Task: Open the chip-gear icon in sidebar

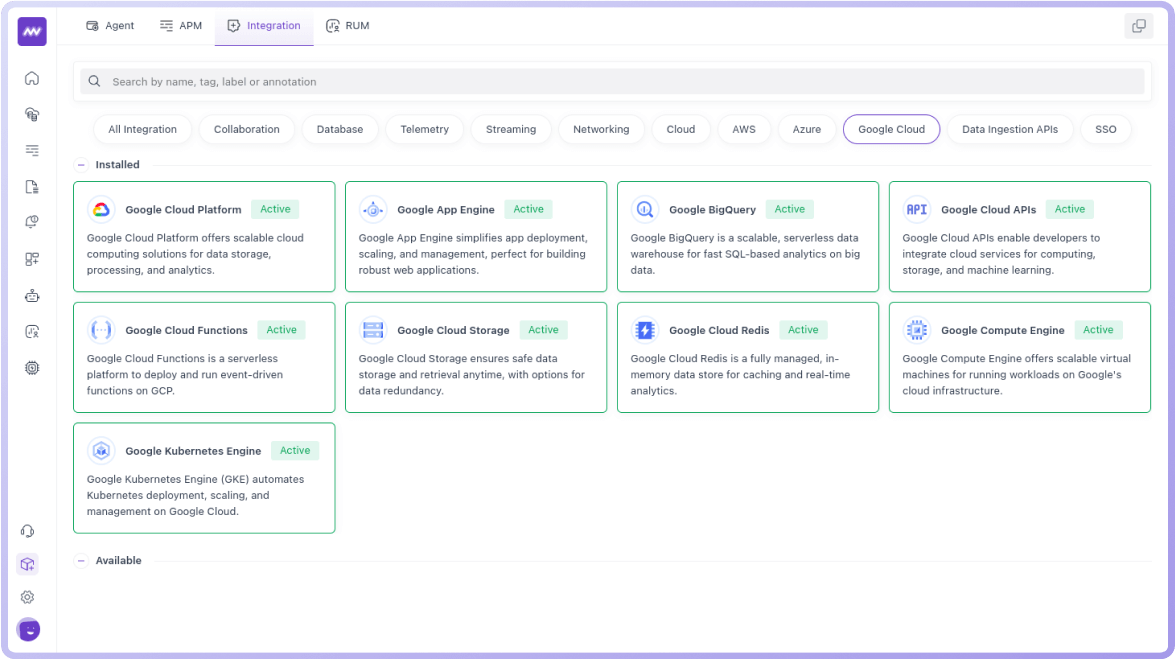Action: [x=31, y=367]
